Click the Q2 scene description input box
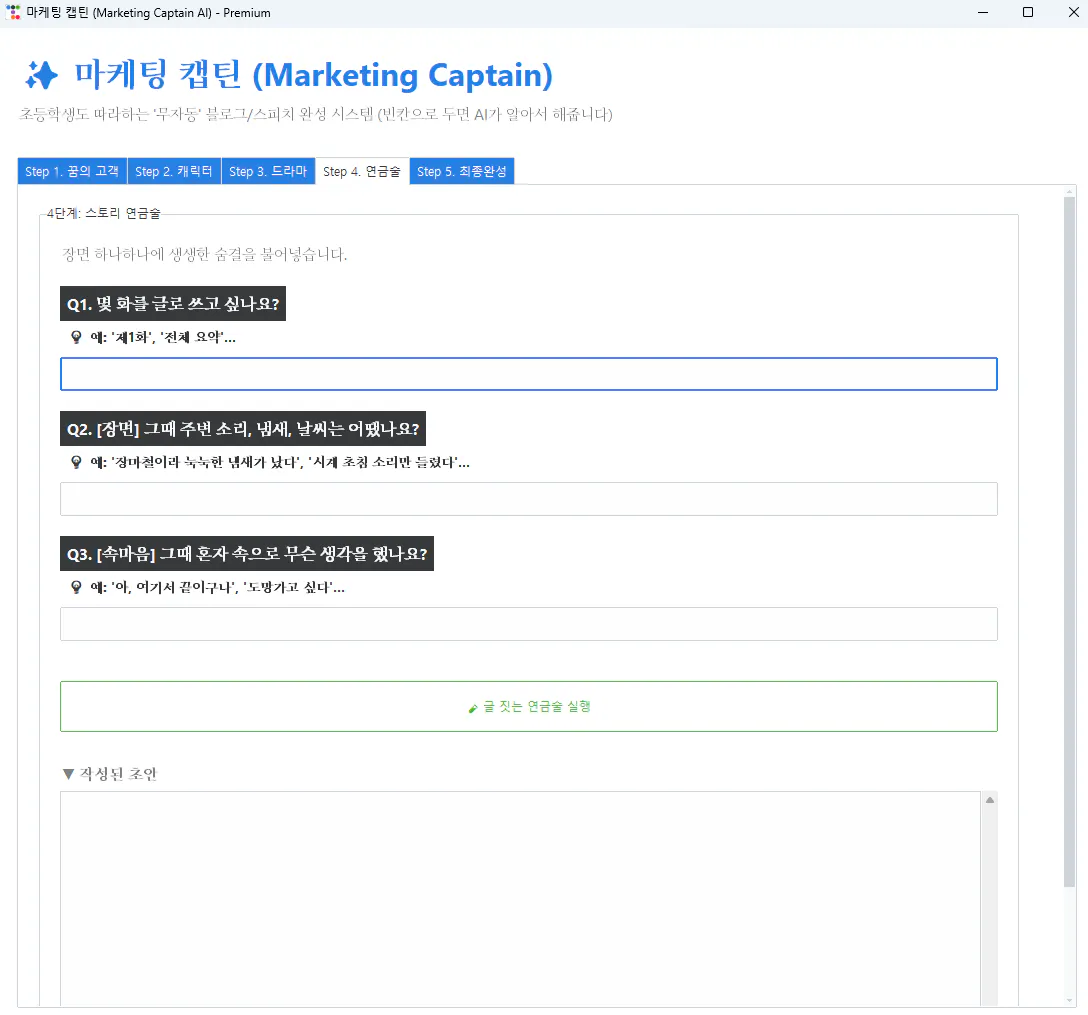Viewport: 1088px width, 1015px height. coord(528,498)
